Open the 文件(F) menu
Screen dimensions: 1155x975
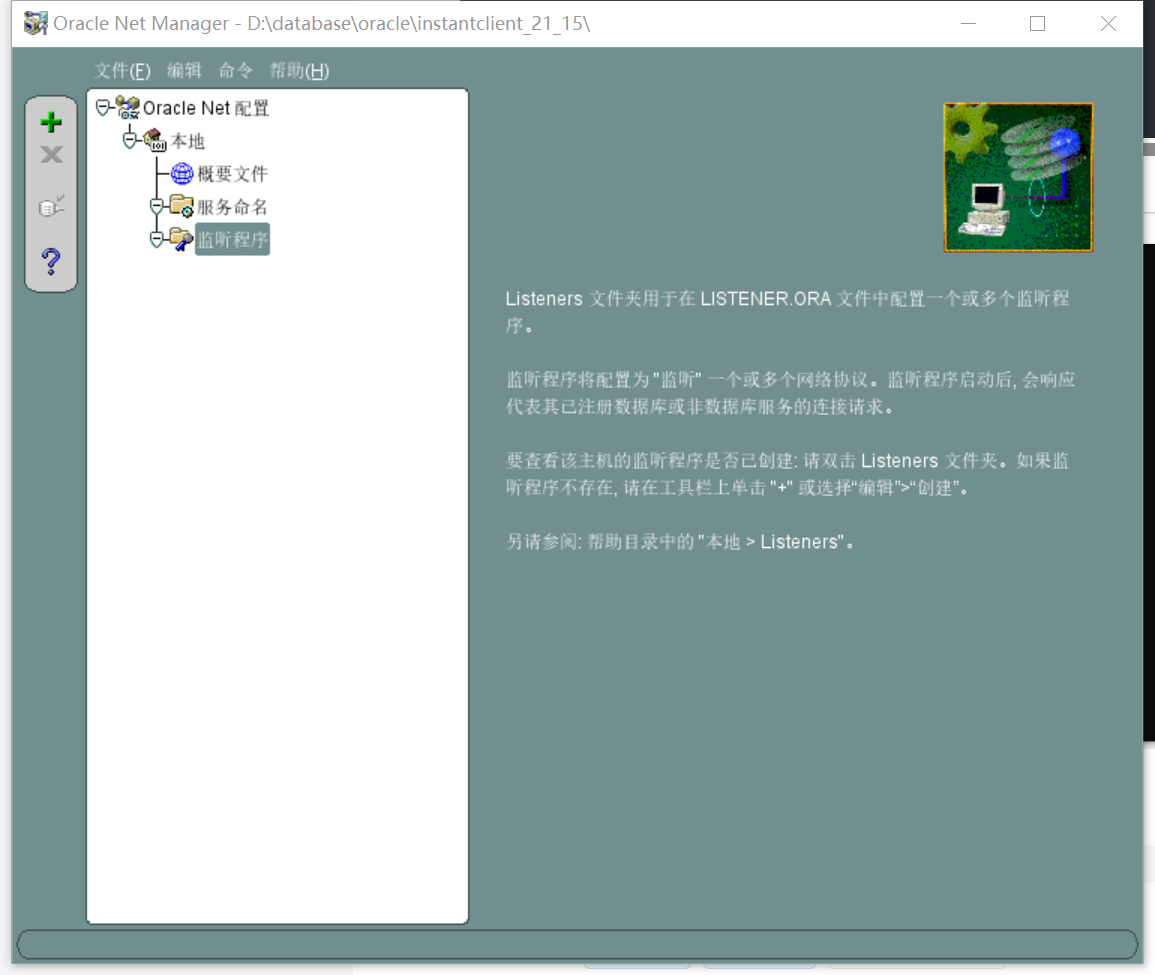(122, 71)
